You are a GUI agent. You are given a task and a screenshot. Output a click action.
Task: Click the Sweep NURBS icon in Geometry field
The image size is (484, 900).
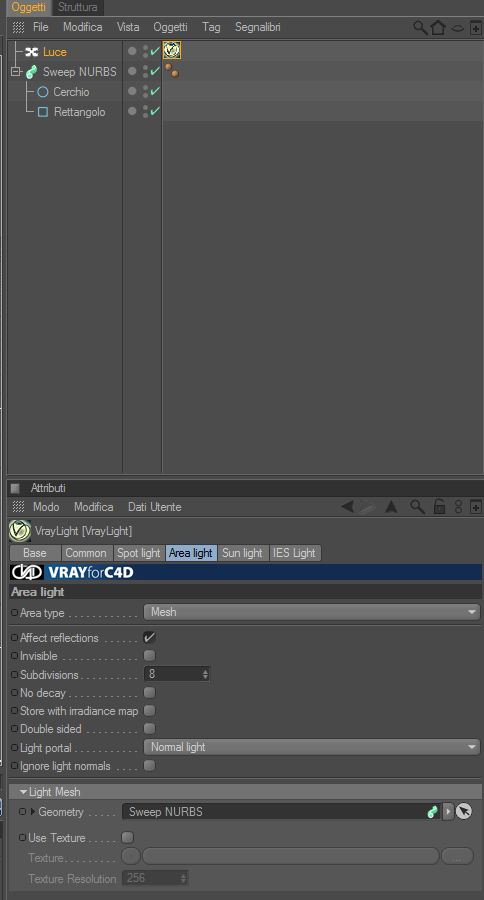[x=433, y=812]
